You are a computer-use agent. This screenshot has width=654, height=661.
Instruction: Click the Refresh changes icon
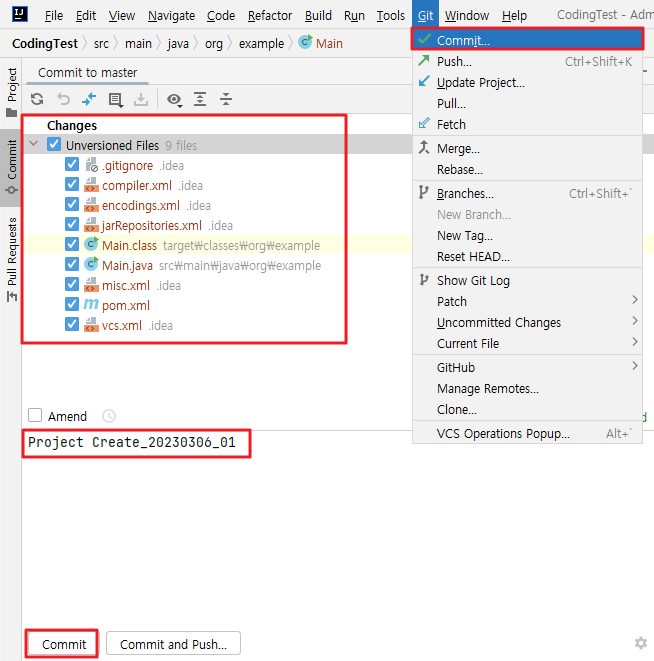click(37, 99)
